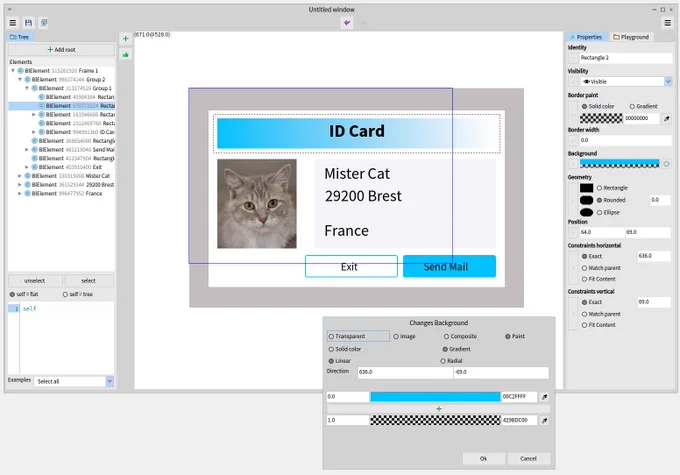This screenshot has height=475, width=680.
Task: Add a gradient stop with green plus
Action: 439,409
